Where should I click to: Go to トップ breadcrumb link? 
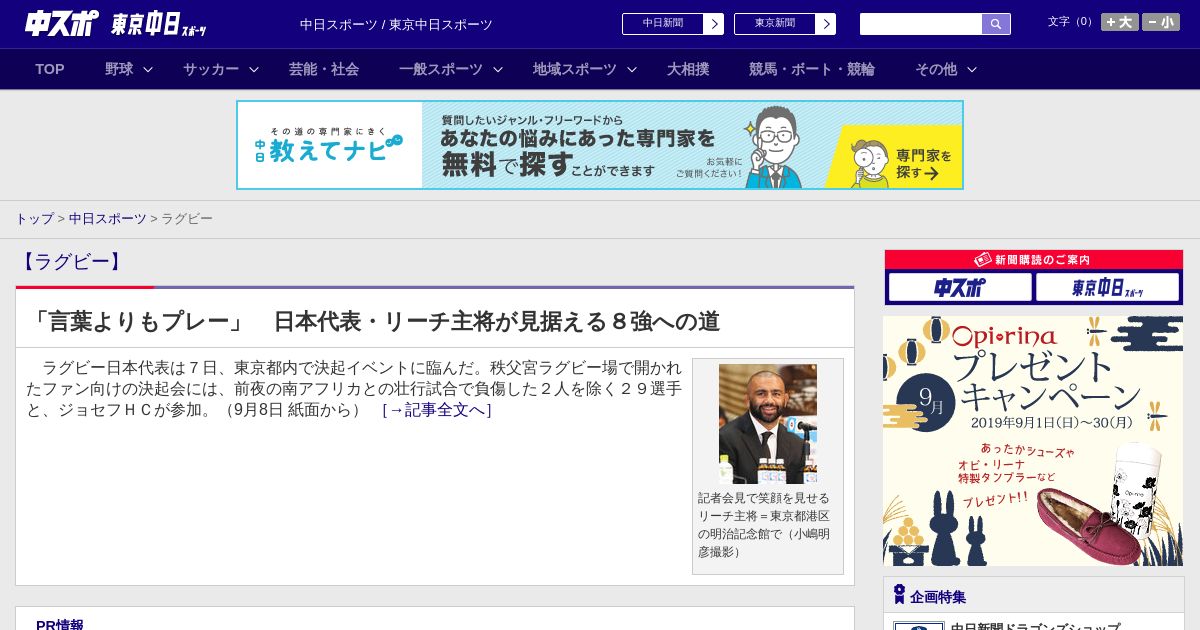tap(35, 219)
